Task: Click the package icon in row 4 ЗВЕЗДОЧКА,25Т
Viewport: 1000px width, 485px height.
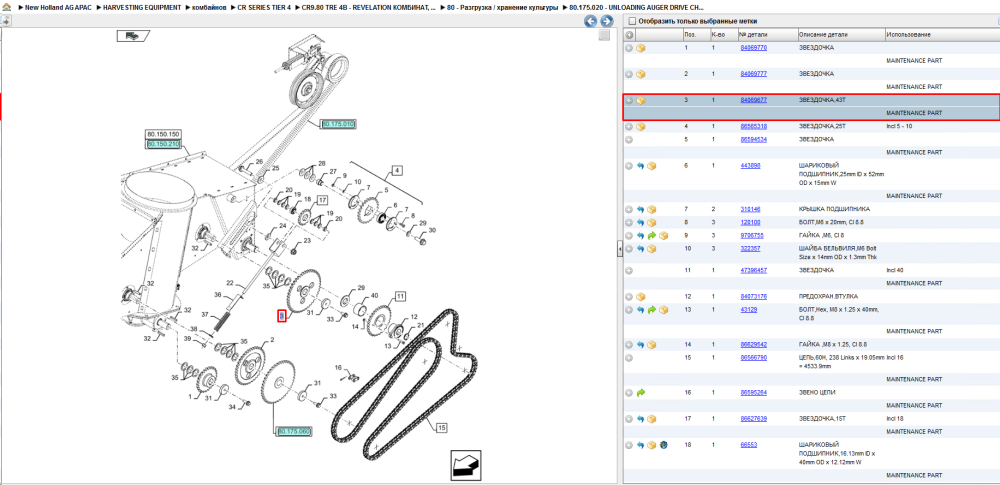Action: tap(641, 126)
